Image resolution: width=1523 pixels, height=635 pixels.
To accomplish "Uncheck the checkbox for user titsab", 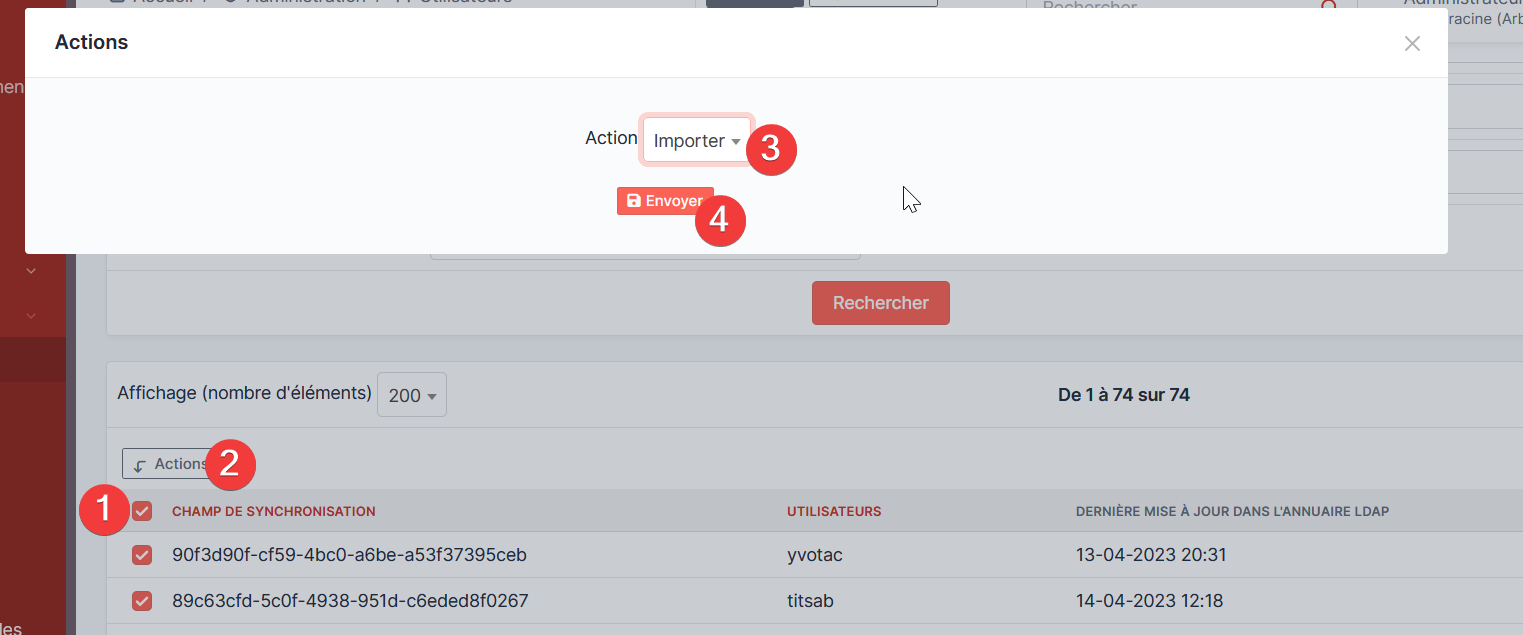I will pyautogui.click(x=142, y=601).
